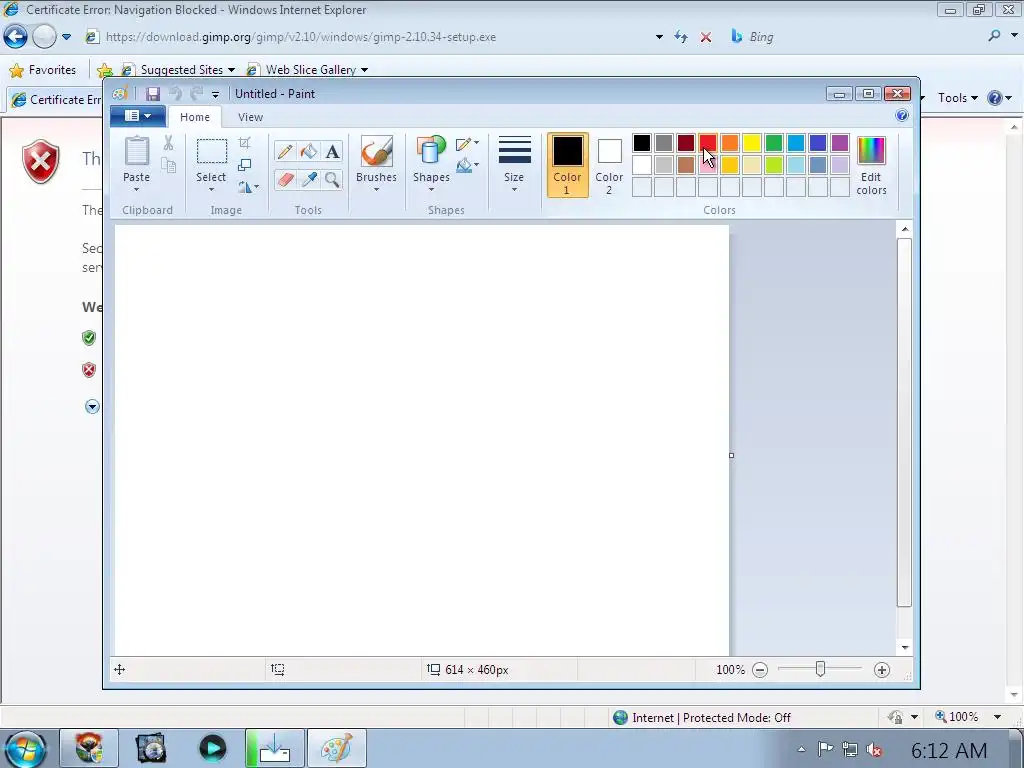
Task: Click the Favorites button in IE
Action: pyautogui.click(x=43, y=70)
